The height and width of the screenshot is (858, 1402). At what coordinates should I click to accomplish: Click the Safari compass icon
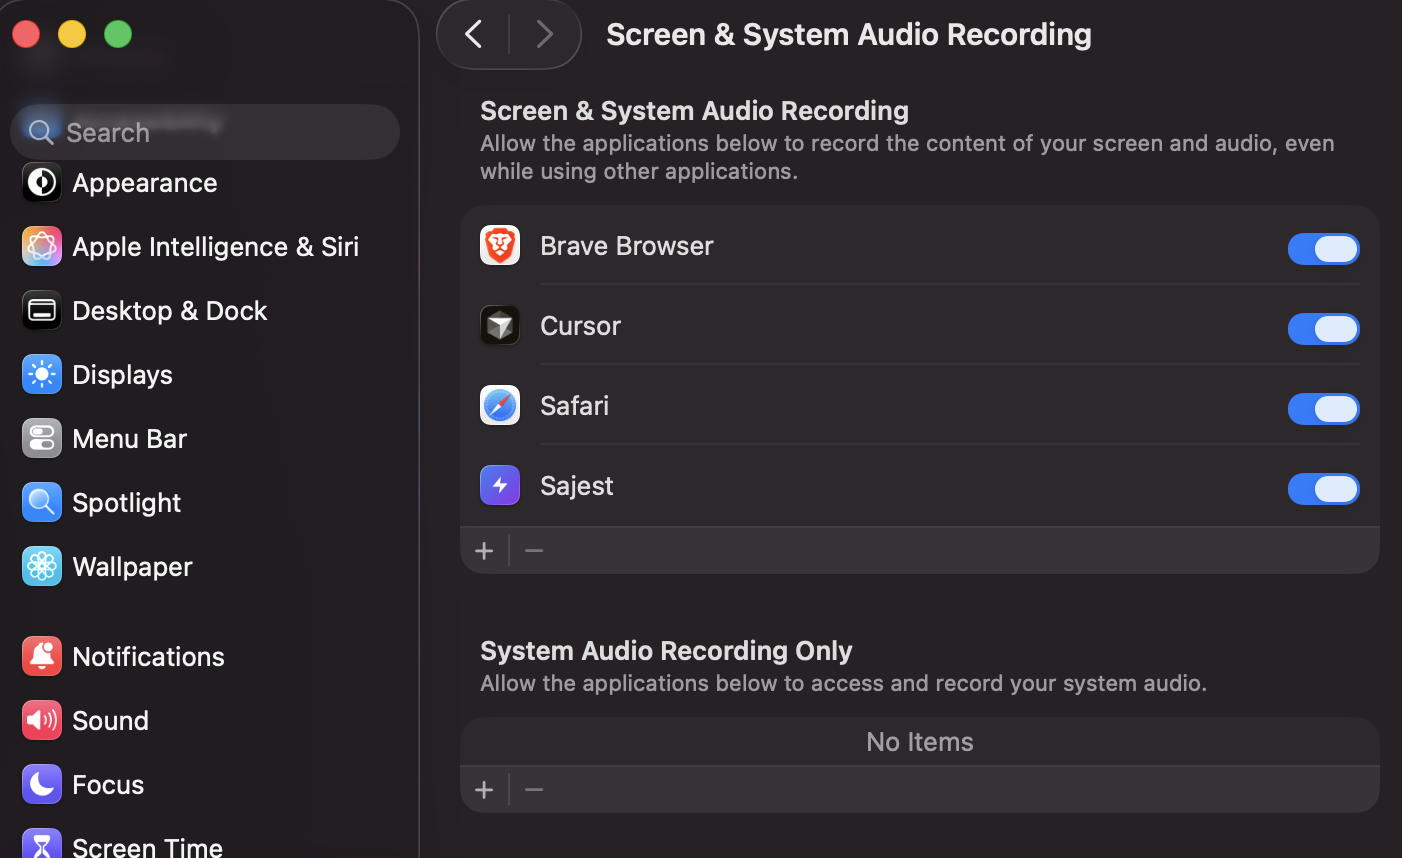[x=500, y=405]
